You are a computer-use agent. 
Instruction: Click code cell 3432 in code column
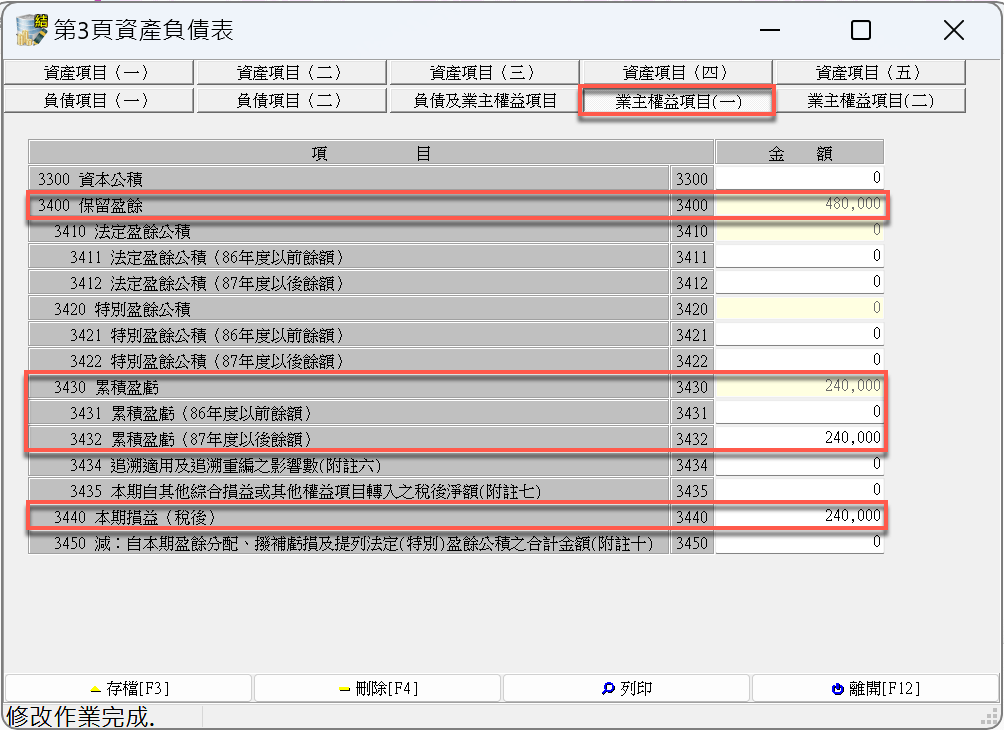pyautogui.click(x=692, y=439)
